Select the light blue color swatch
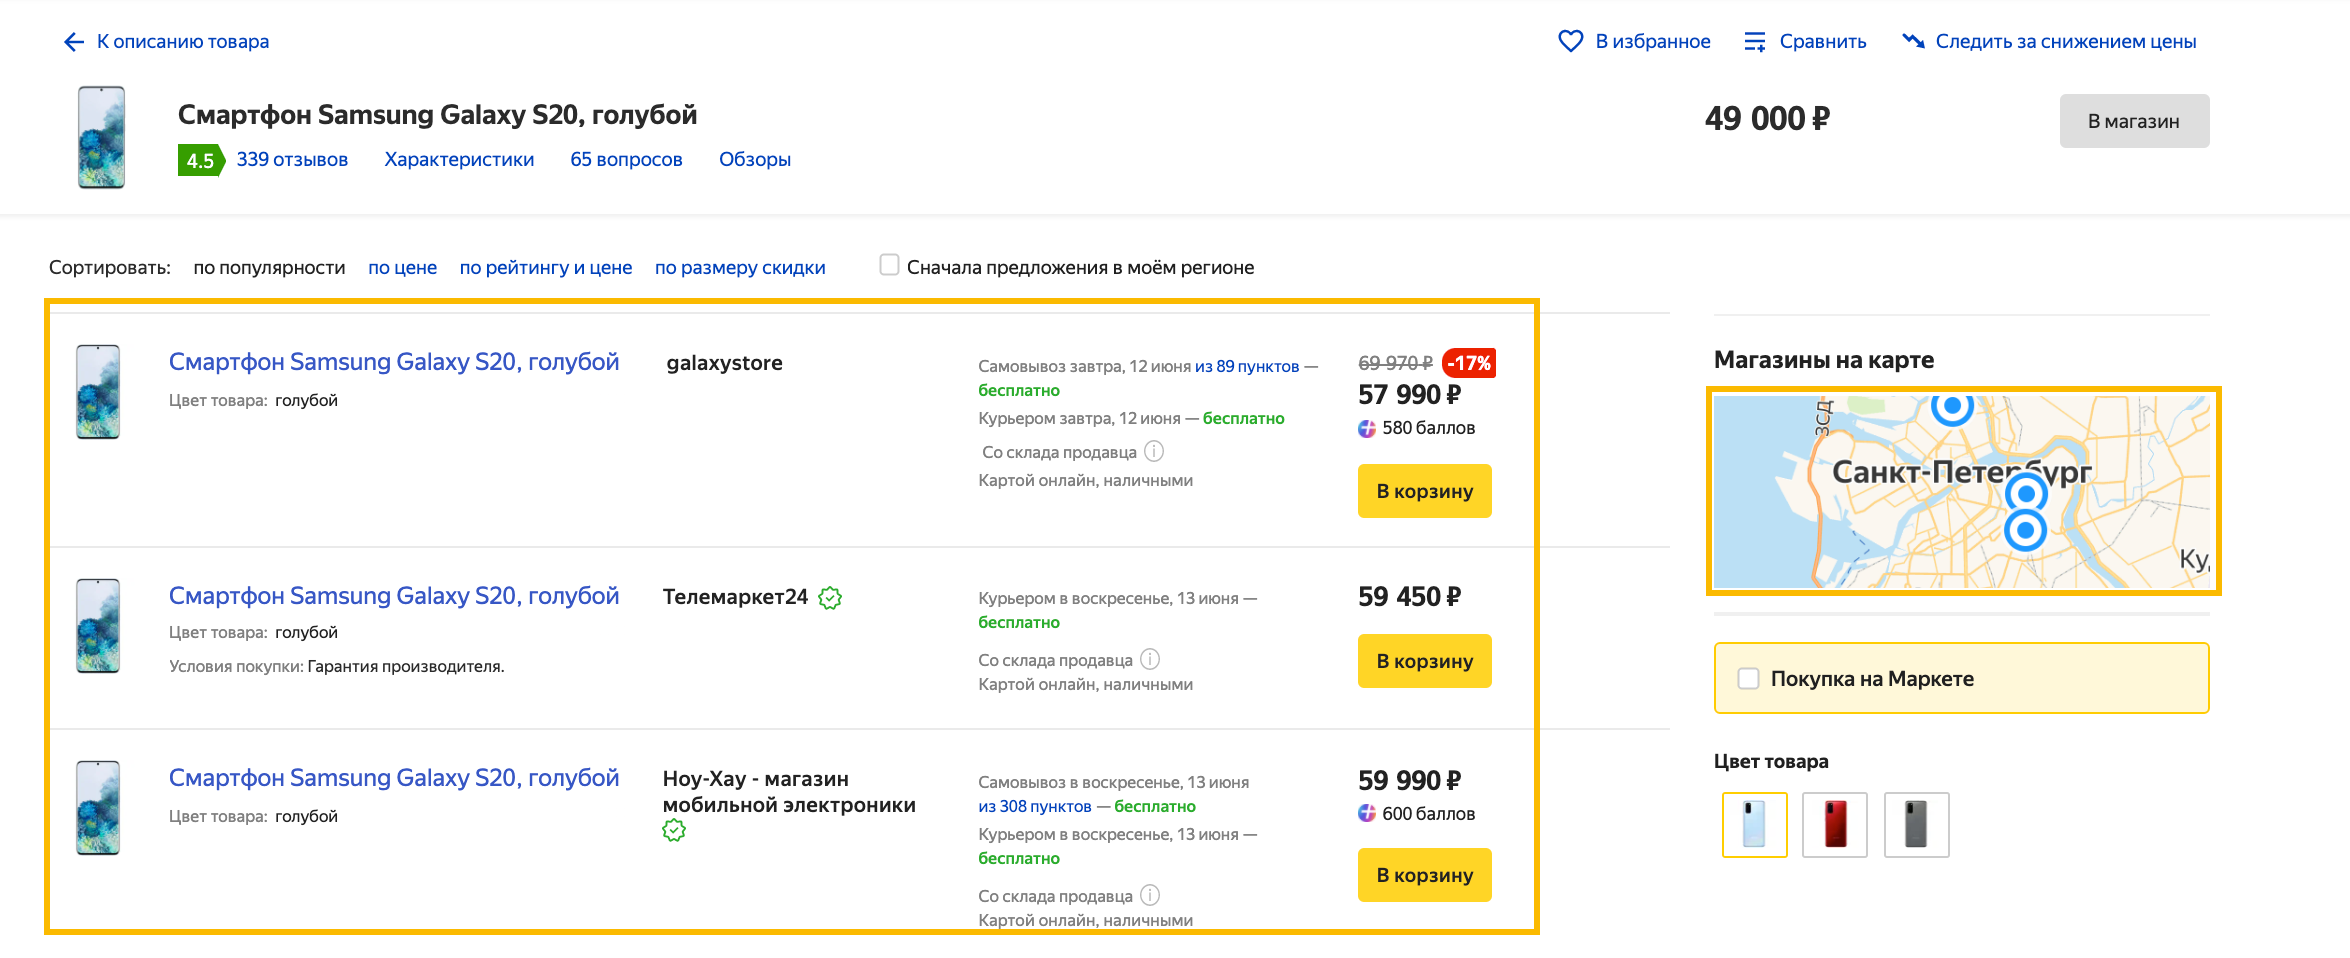The width and height of the screenshot is (2350, 958). pyautogui.click(x=1754, y=825)
